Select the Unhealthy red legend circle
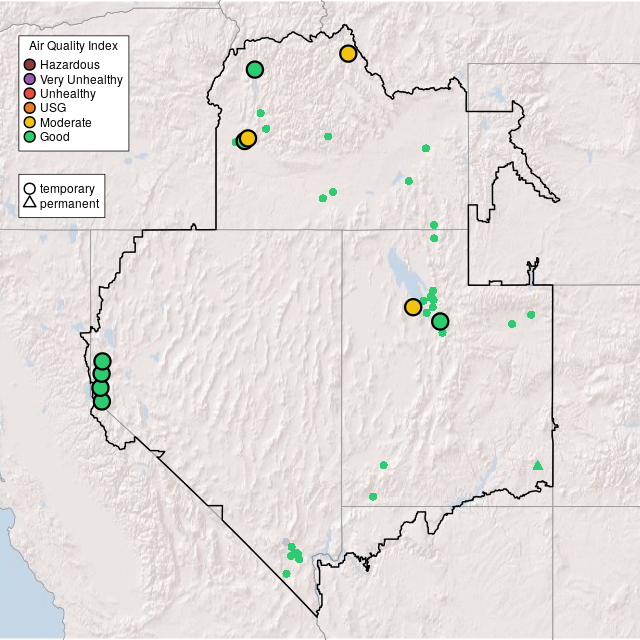Screen dimensions: 640x640 point(31,94)
